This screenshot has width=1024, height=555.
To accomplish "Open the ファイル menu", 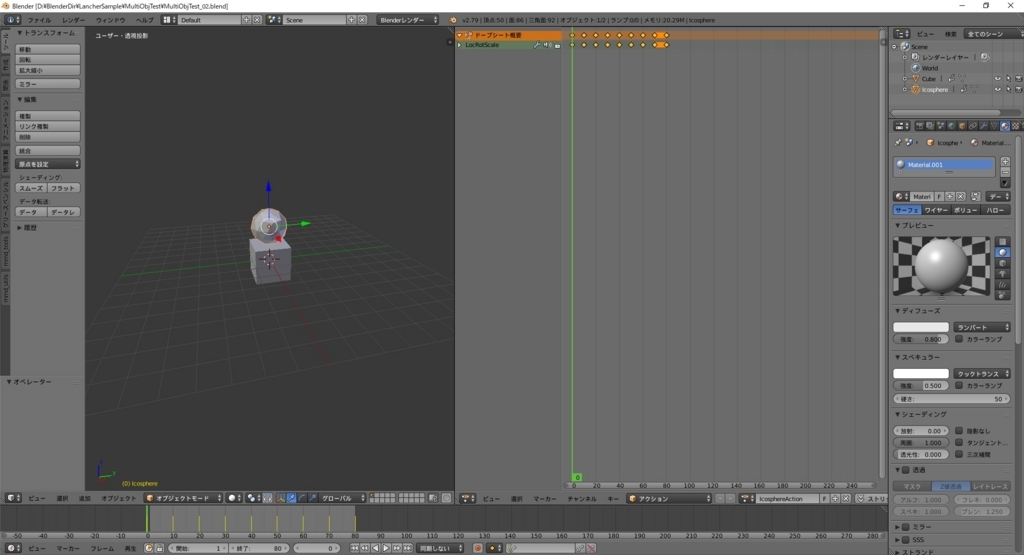I will pyautogui.click(x=39, y=20).
